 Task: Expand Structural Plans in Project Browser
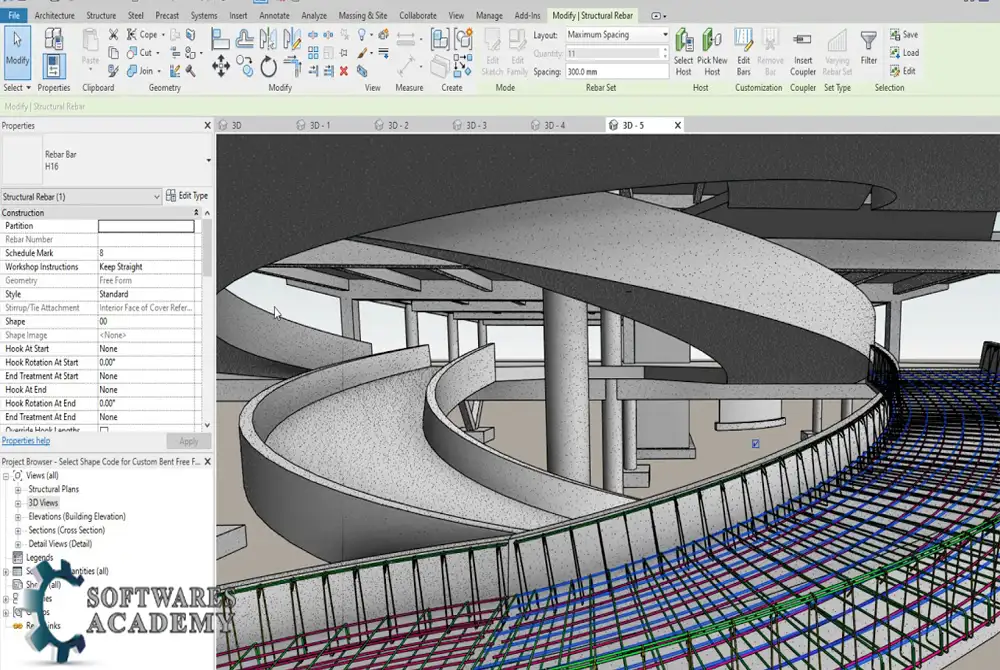pyautogui.click(x=18, y=490)
